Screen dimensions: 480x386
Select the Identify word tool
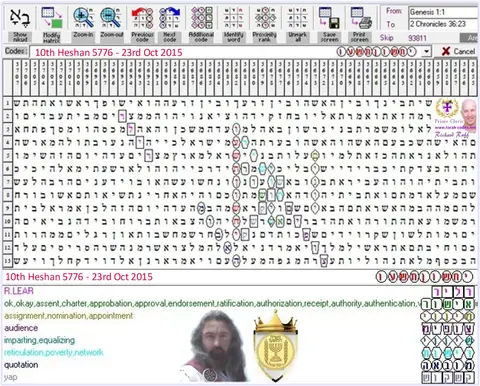point(233,24)
